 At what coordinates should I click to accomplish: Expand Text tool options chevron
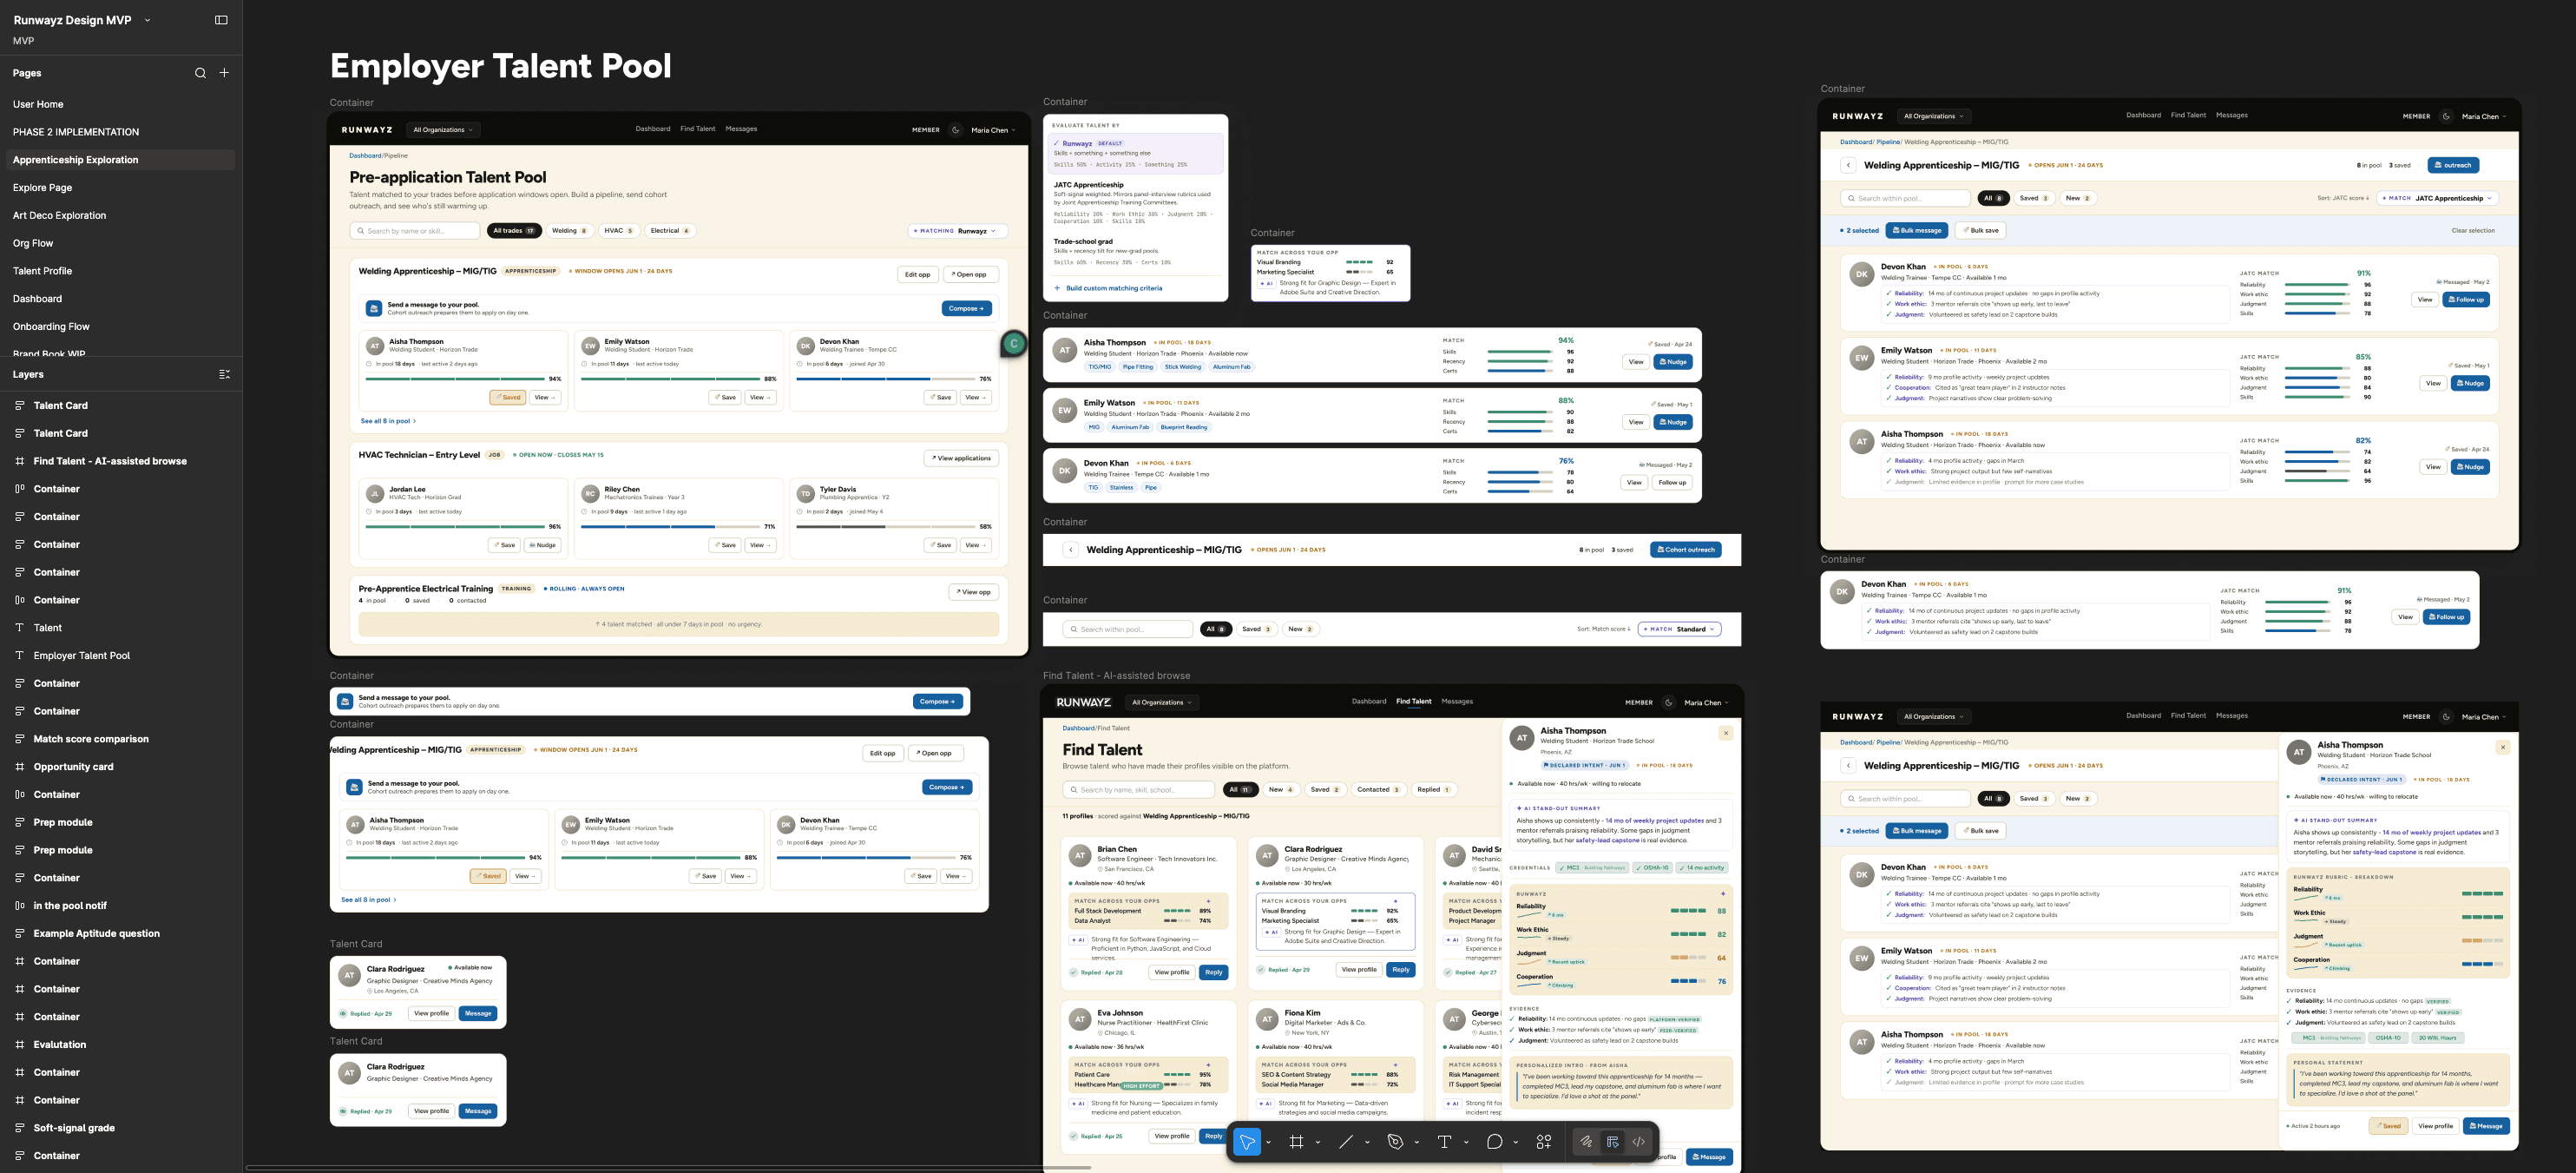pos(1466,1142)
